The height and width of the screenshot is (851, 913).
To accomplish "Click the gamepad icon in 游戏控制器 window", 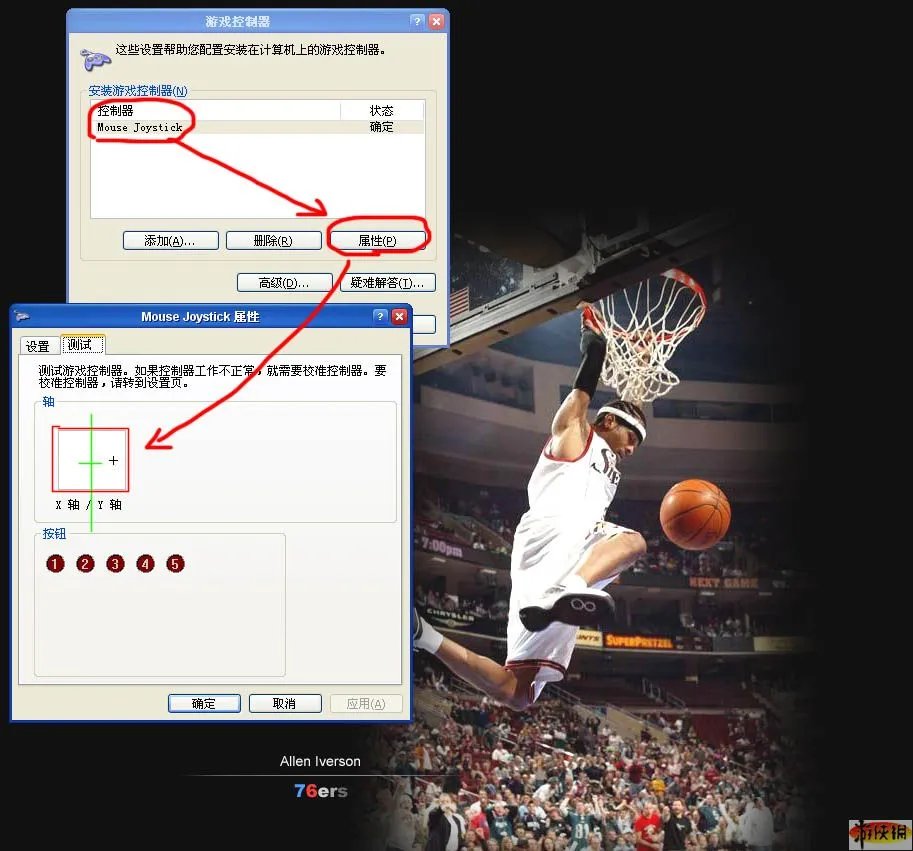I will 95,59.
